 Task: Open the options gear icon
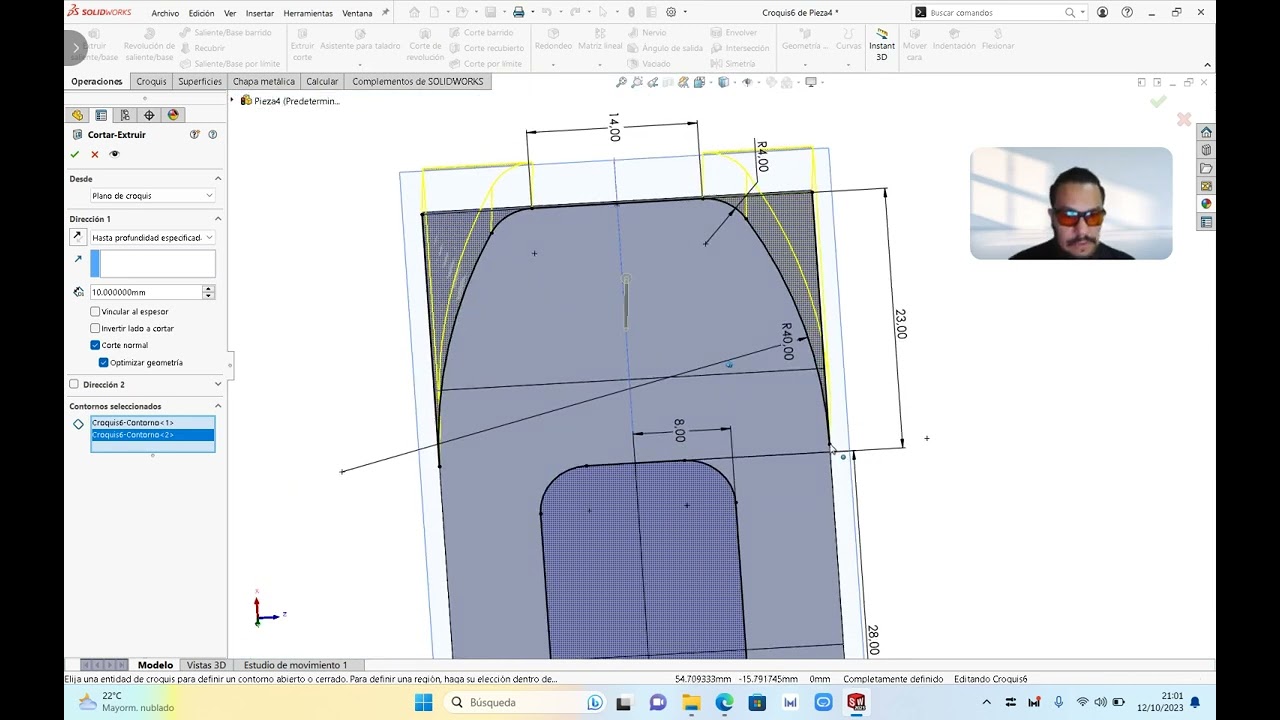pyautogui.click(x=671, y=12)
